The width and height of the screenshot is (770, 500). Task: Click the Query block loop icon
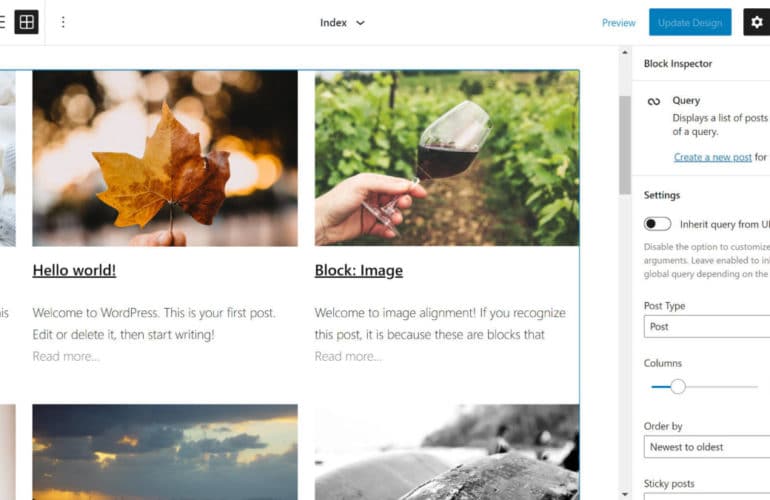654,102
